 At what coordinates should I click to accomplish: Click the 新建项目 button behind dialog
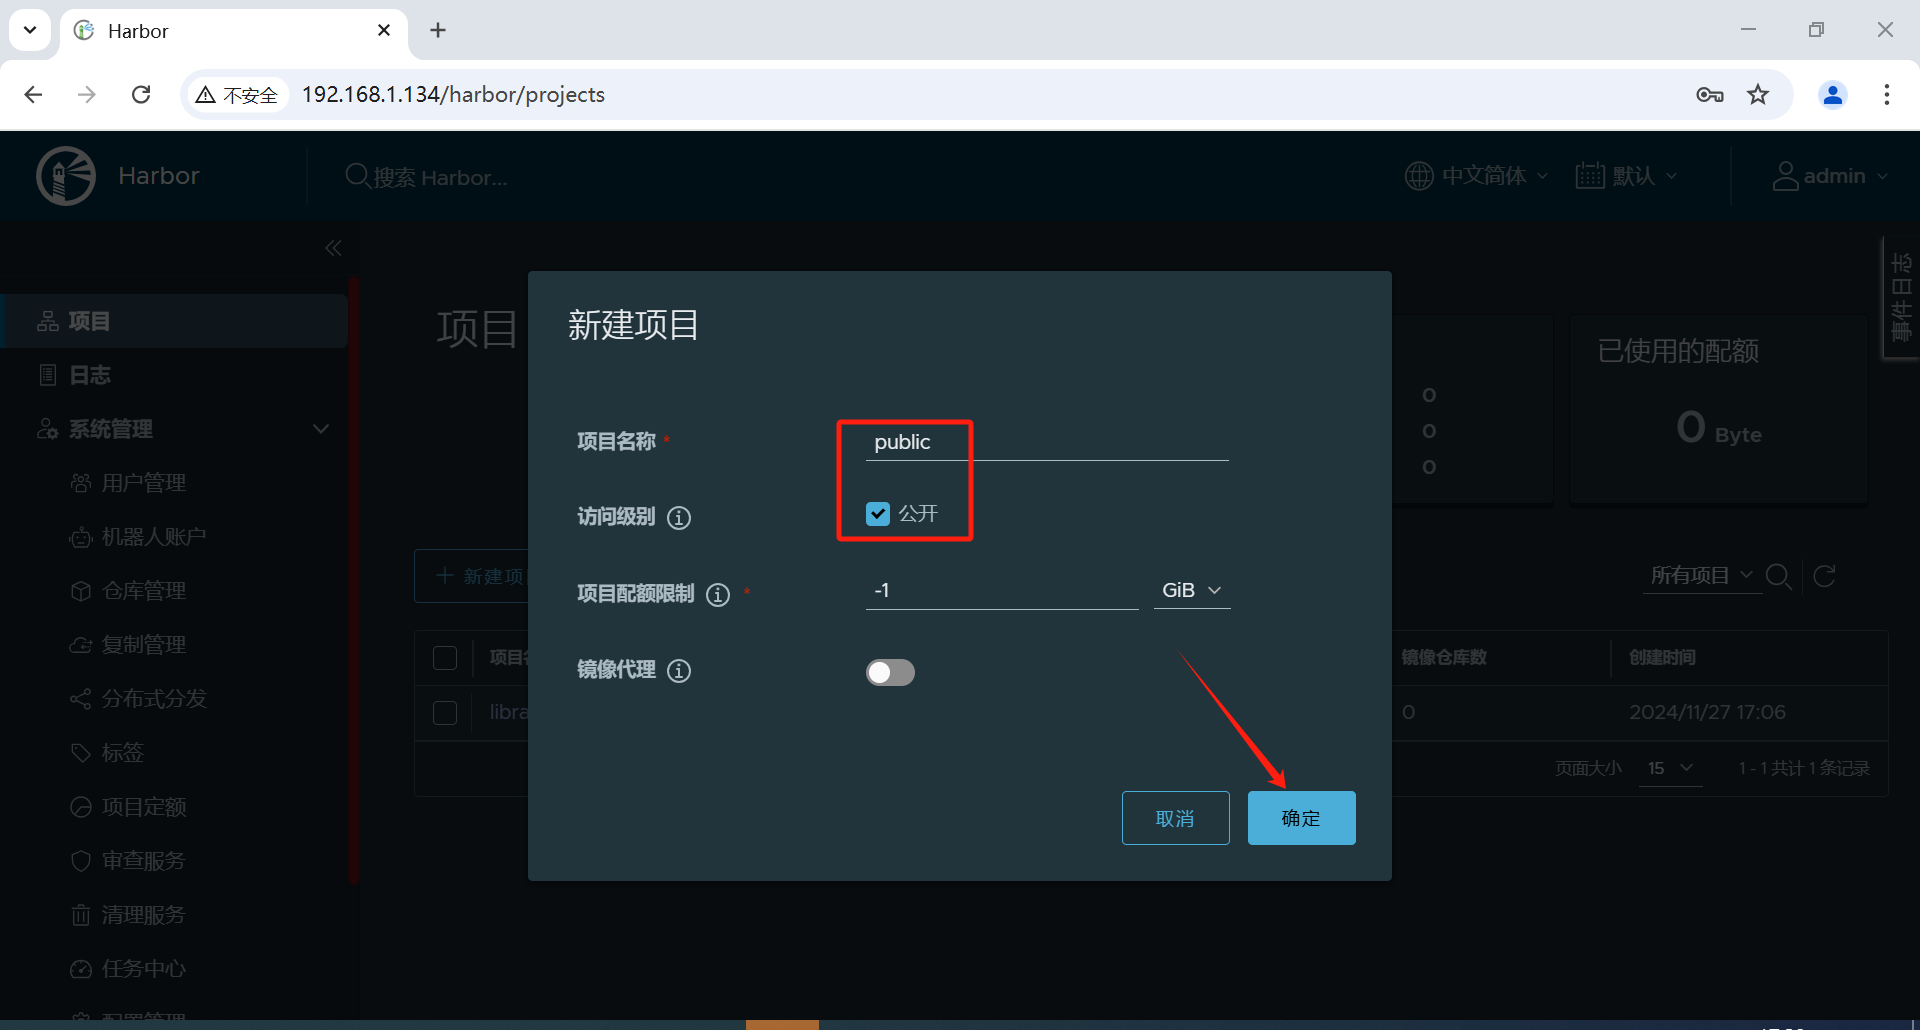(x=472, y=576)
